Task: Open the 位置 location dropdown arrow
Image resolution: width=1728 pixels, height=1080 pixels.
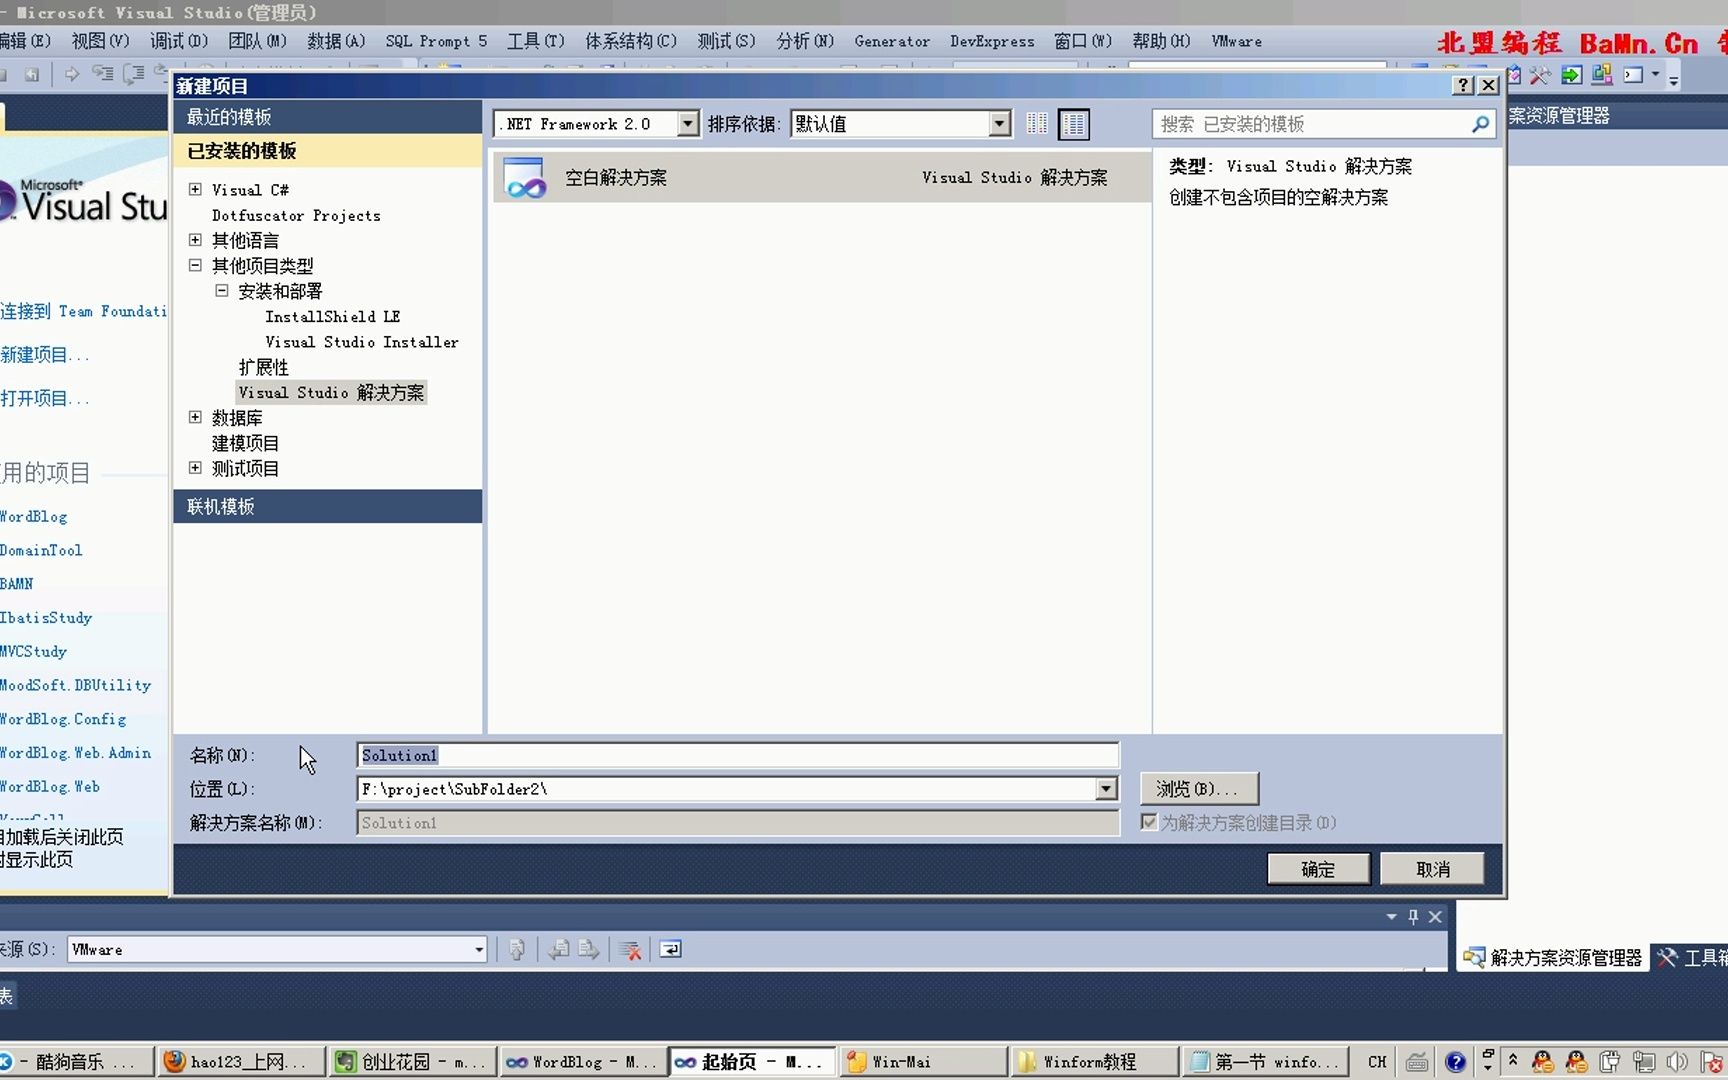Action: click(1106, 789)
